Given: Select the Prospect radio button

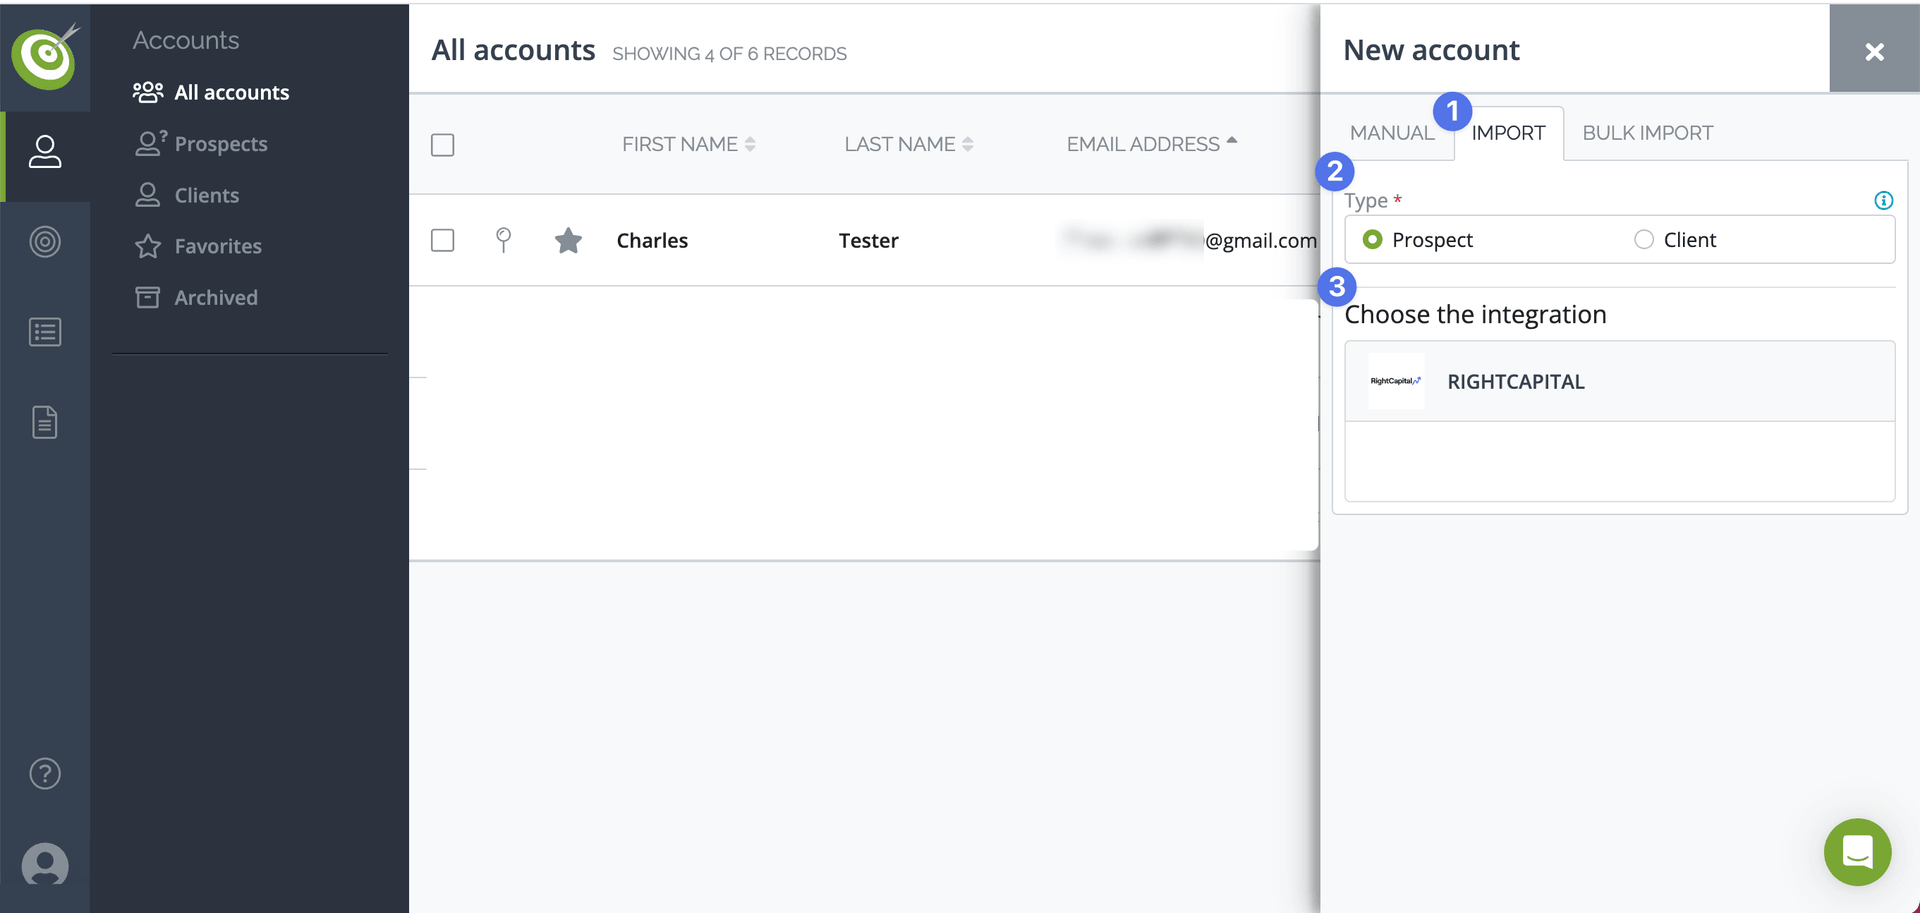Looking at the screenshot, I should [x=1373, y=240].
